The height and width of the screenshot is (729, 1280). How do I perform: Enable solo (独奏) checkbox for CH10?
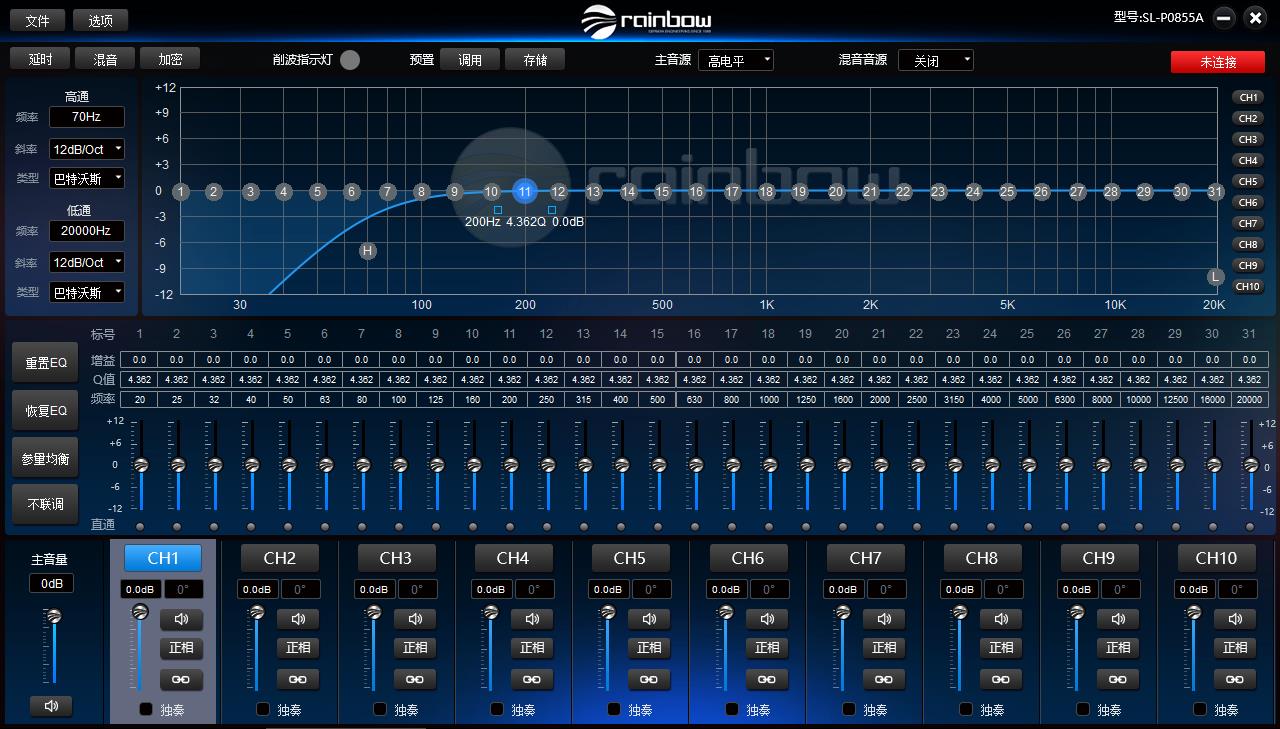pos(1200,709)
